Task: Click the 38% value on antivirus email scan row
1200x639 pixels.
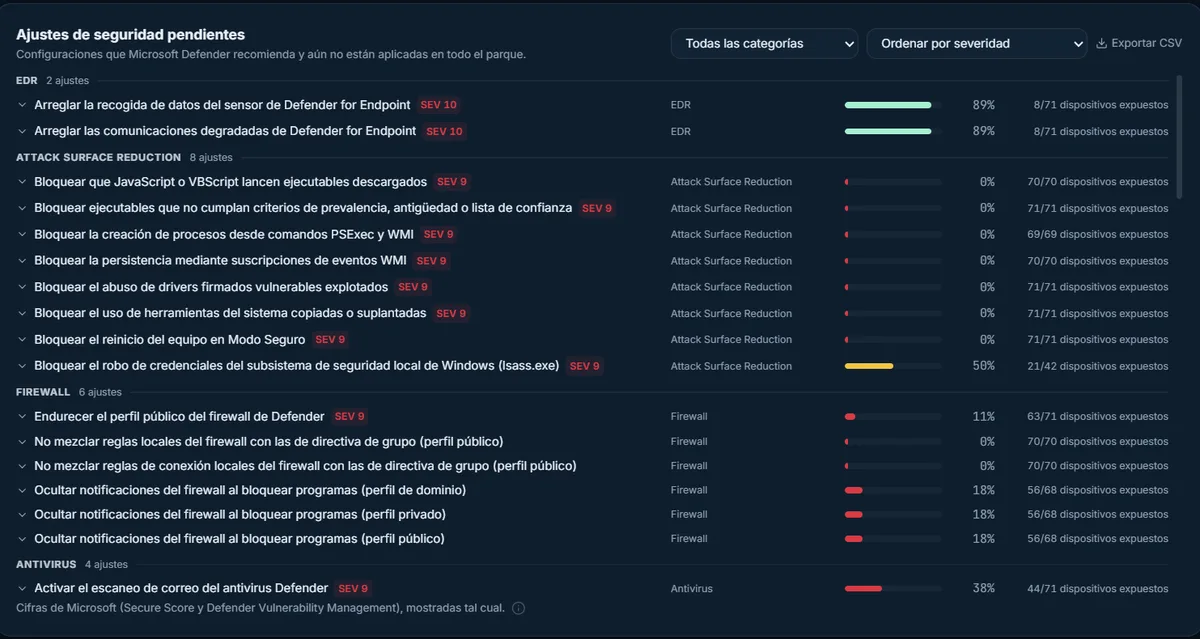Action: (x=983, y=589)
